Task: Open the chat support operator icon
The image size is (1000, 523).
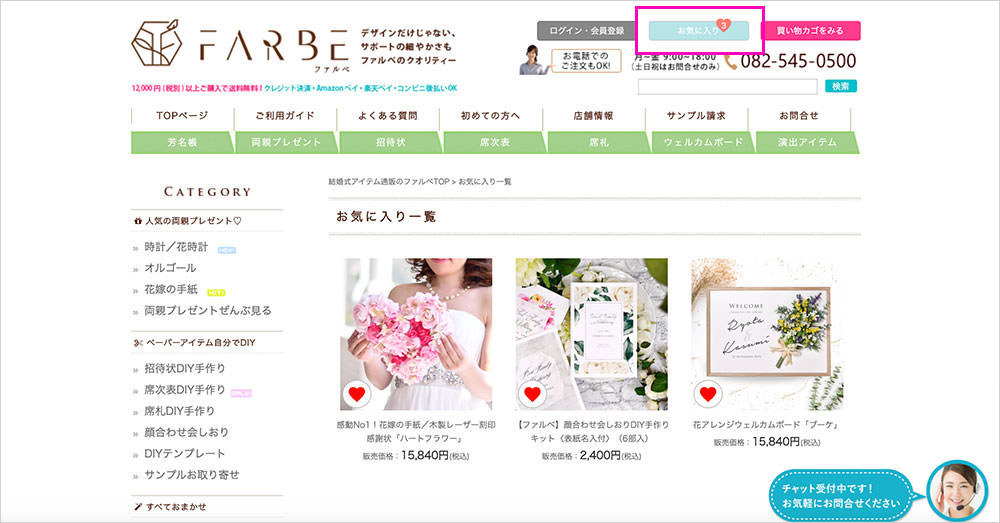Action: 956,490
